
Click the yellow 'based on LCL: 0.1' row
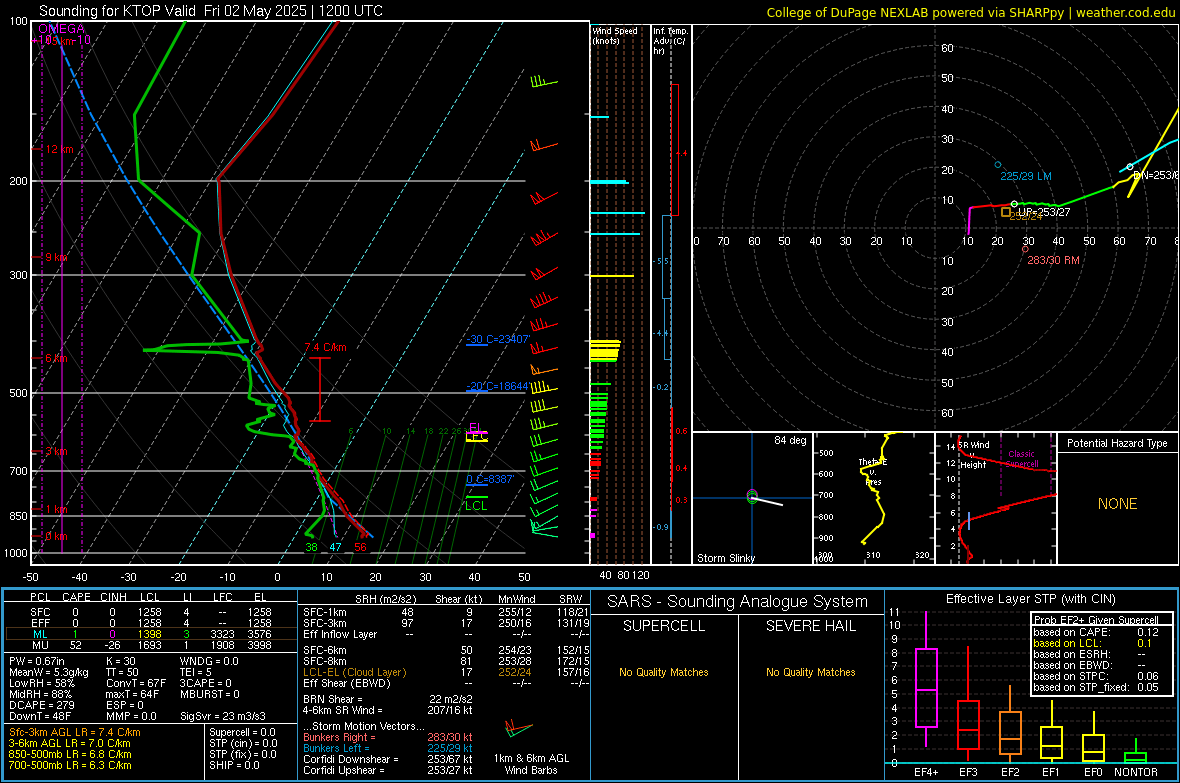coord(1093,643)
